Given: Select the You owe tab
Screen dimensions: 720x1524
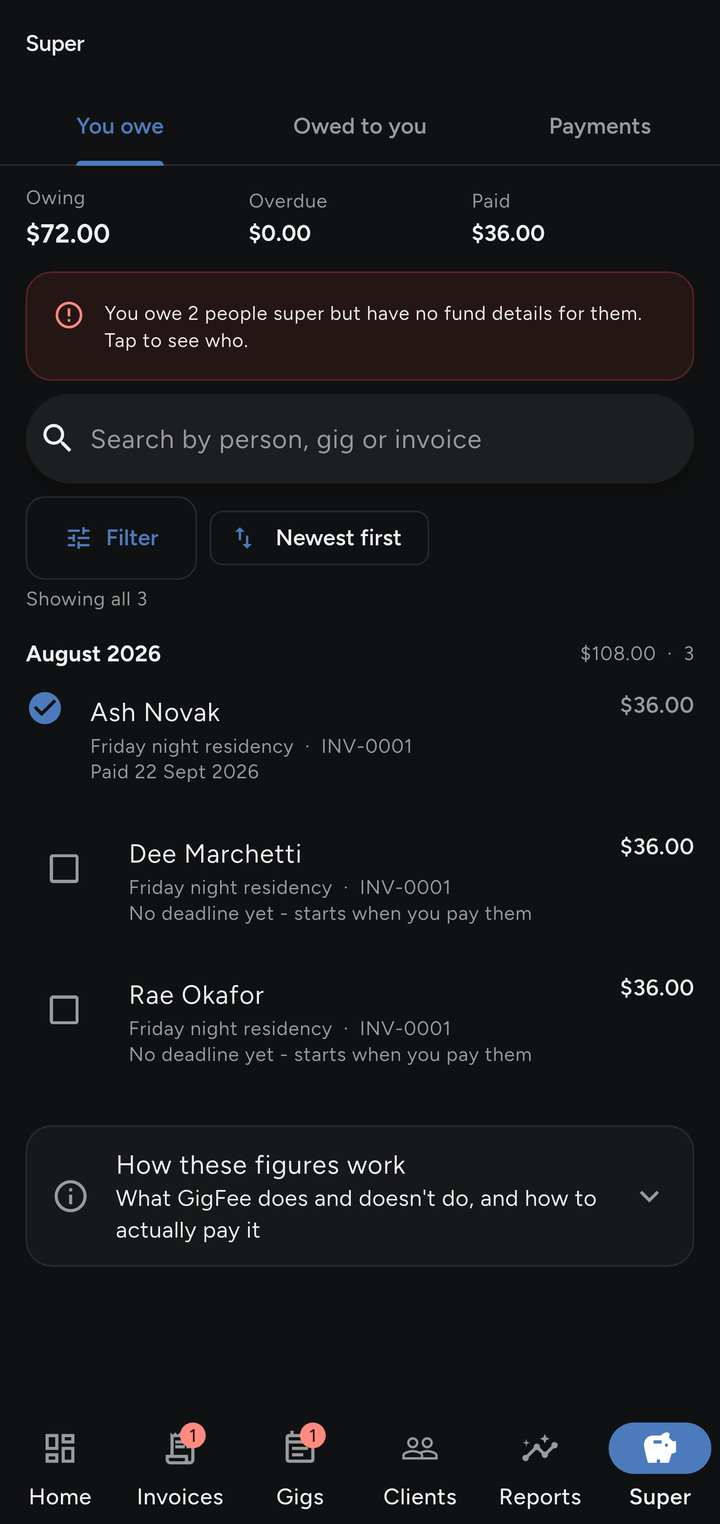Looking at the screenshot, I should point(120,126).
